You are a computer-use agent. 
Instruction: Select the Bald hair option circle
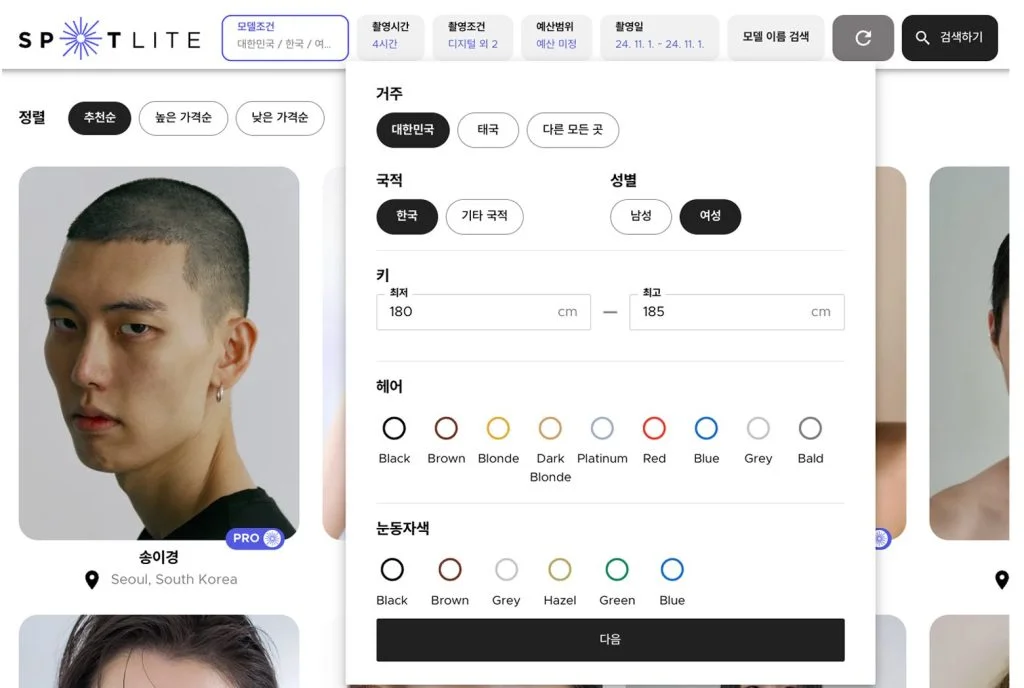[x=810, y=427]
